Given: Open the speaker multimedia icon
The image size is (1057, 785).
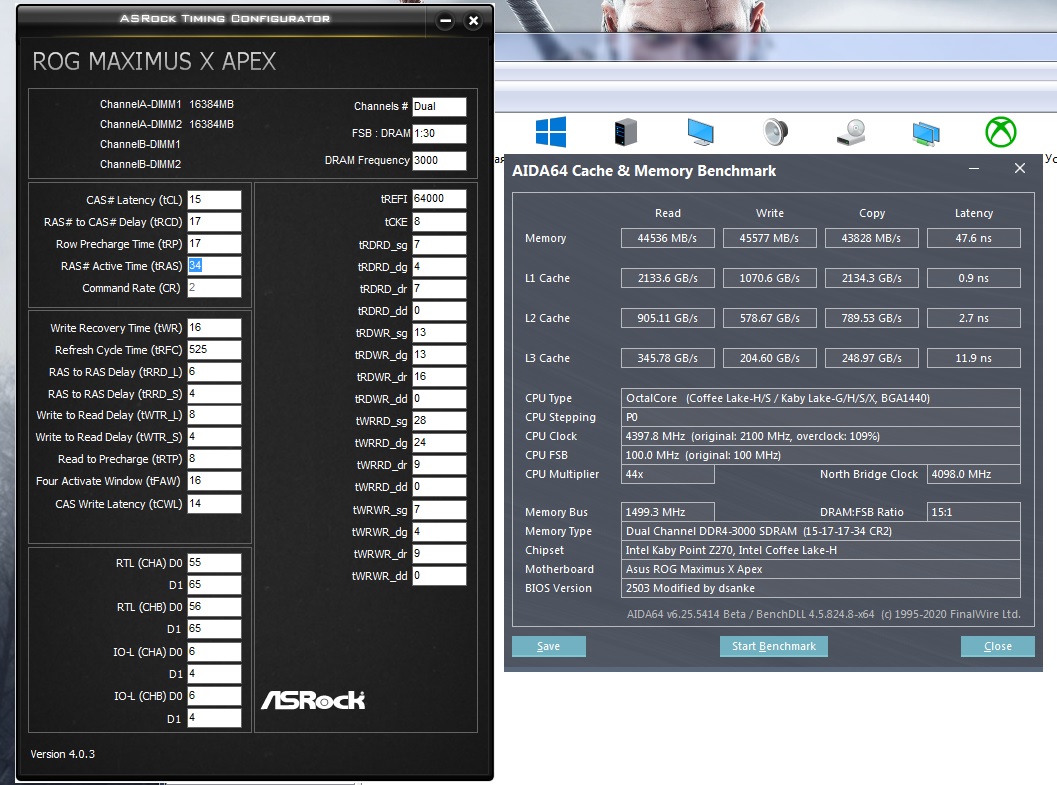Looking at the screenshot, I should click(x=775, y=132).
